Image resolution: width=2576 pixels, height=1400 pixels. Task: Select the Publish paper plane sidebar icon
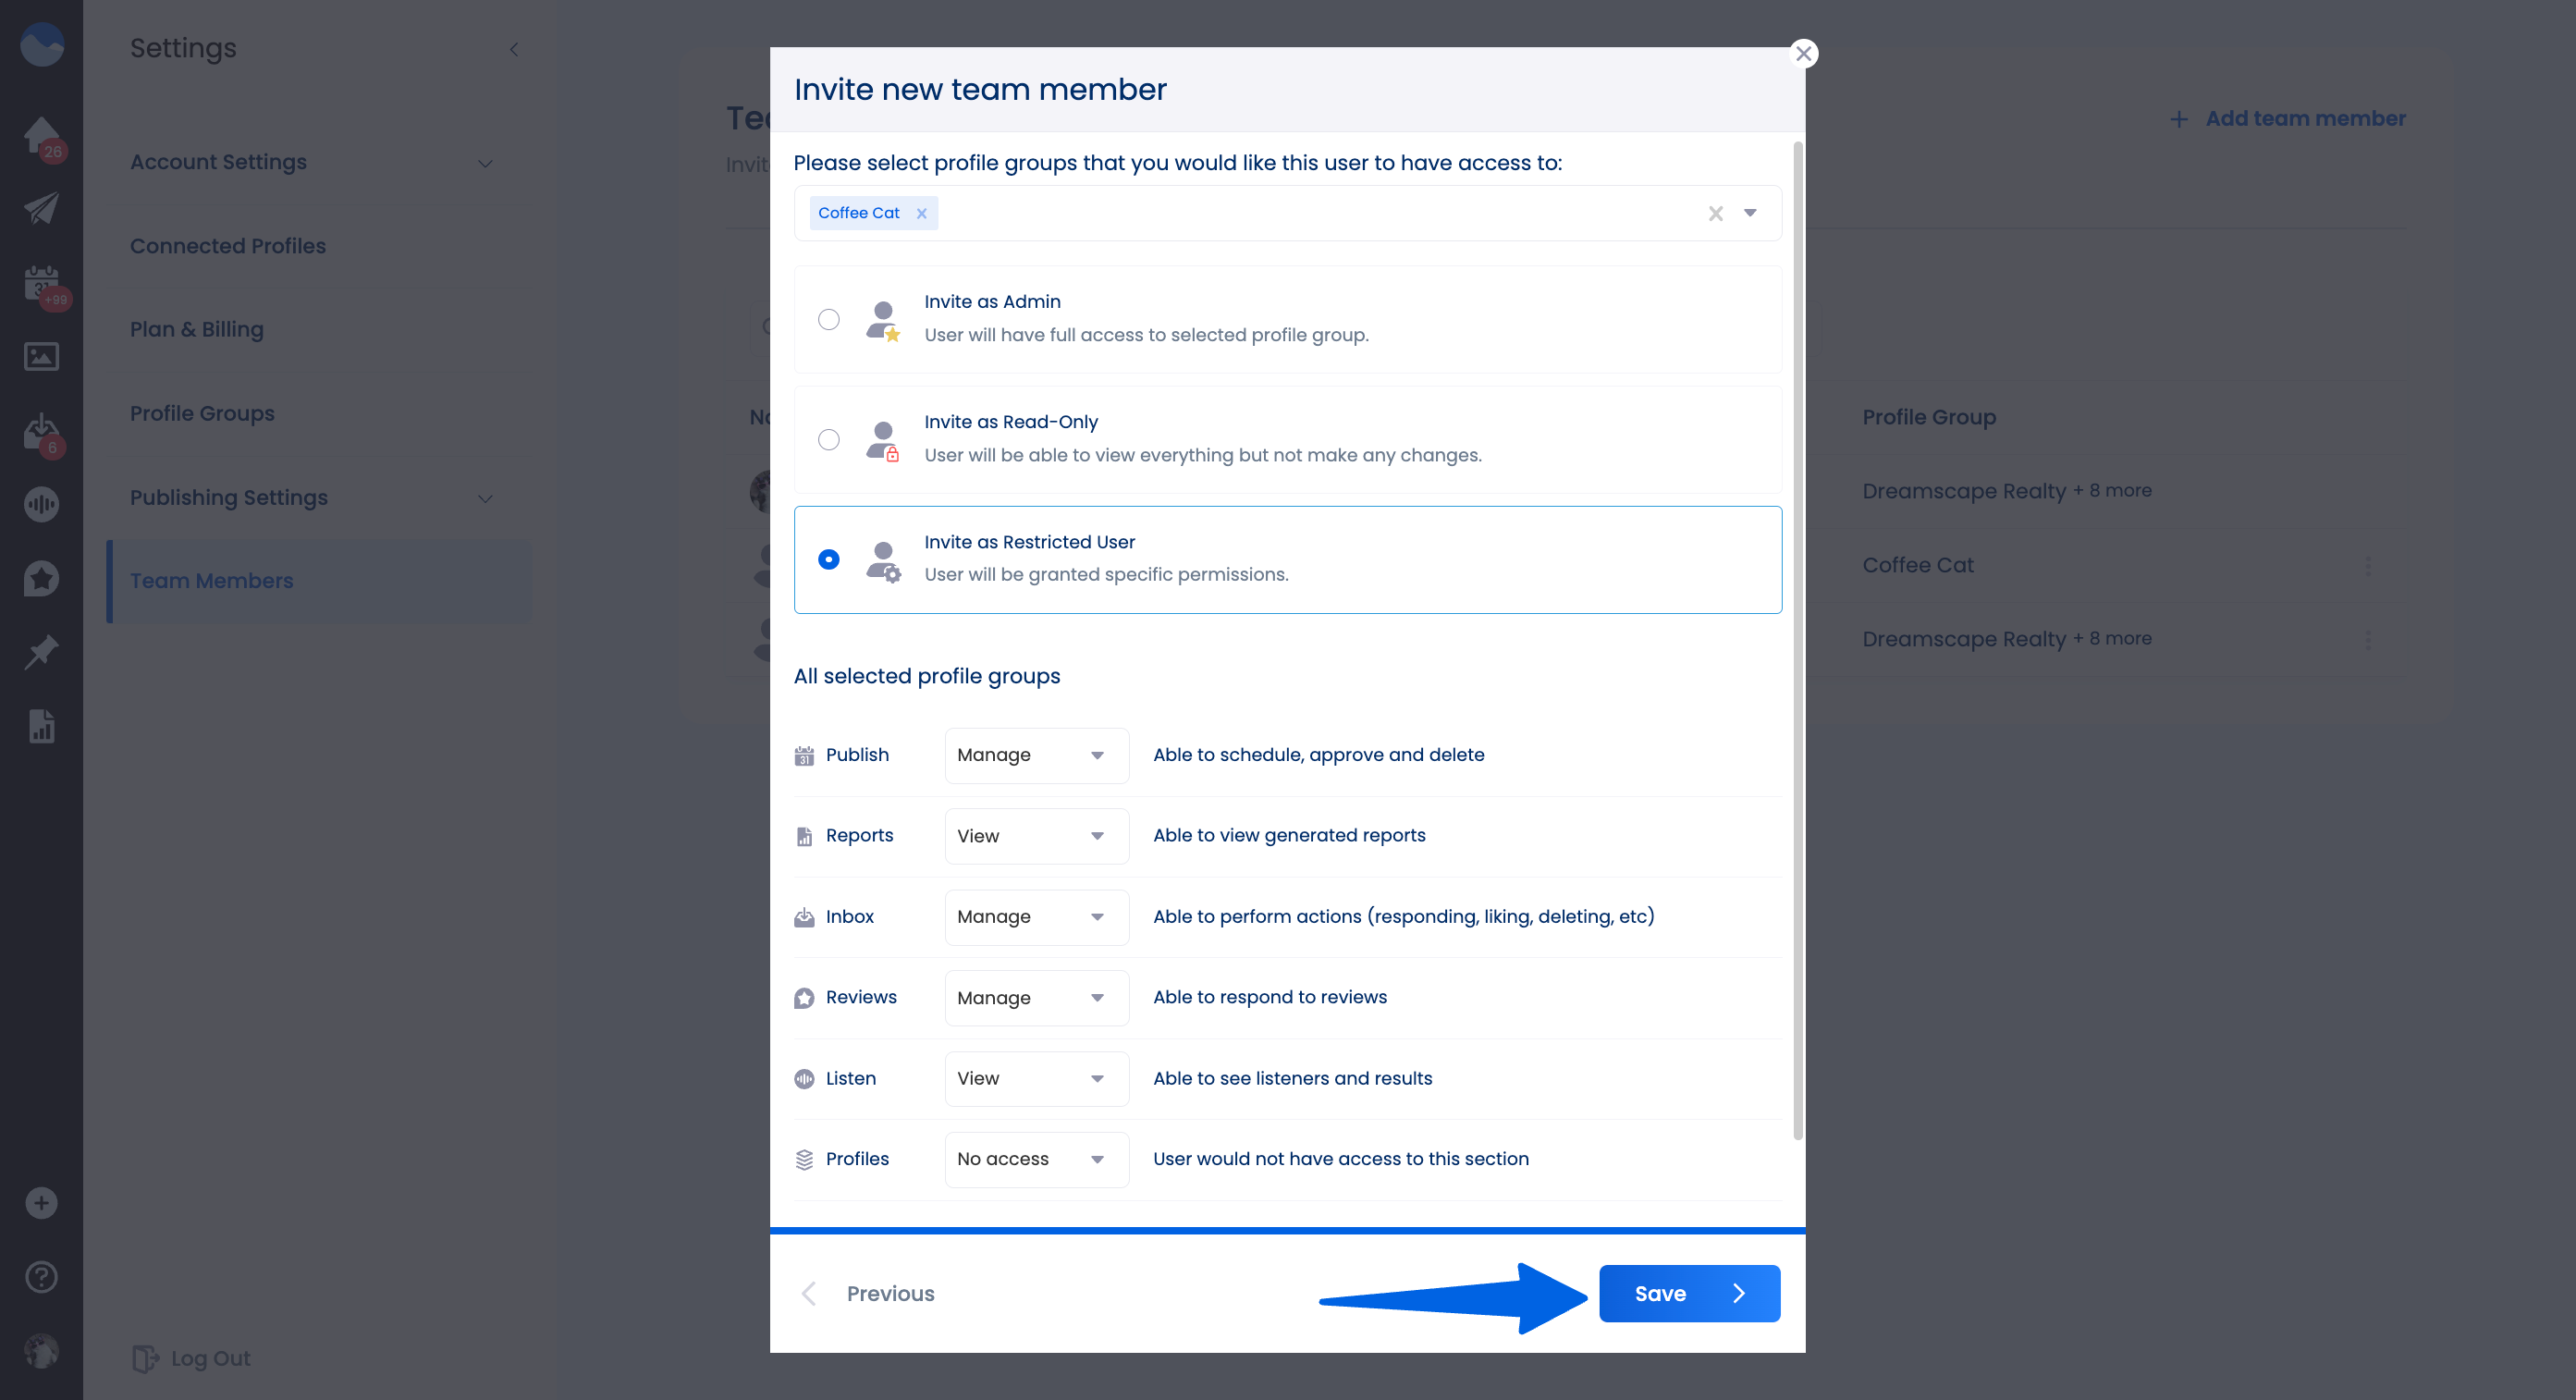[x=41, y=208]
